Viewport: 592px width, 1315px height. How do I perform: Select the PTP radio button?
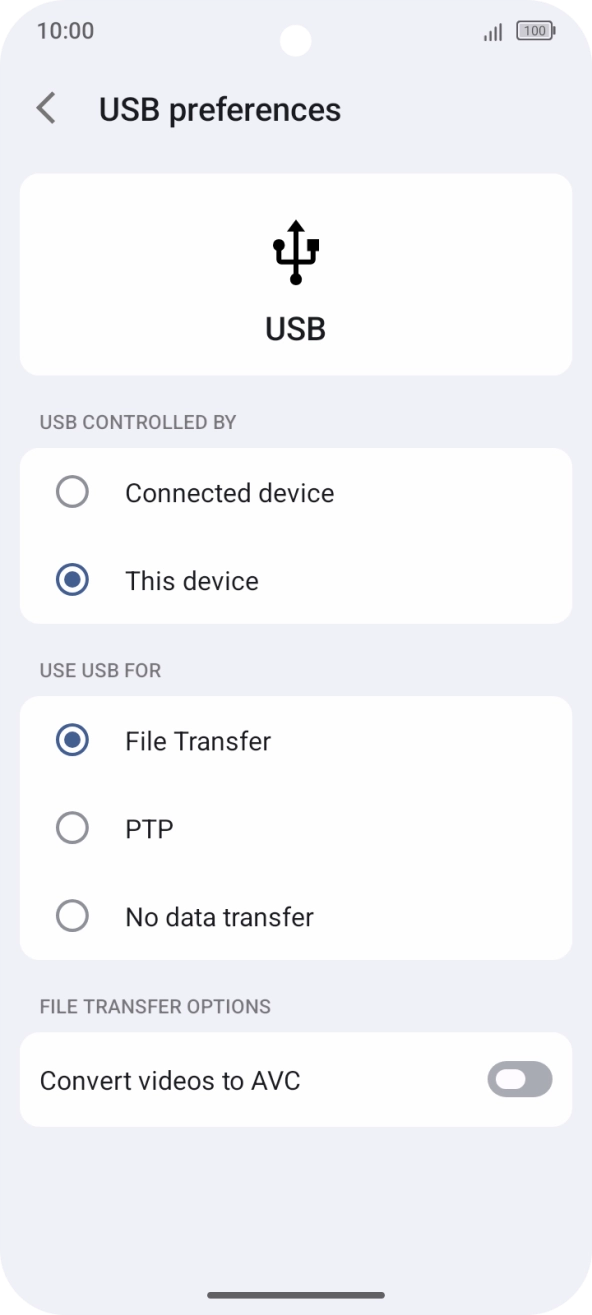coord(72,828)
